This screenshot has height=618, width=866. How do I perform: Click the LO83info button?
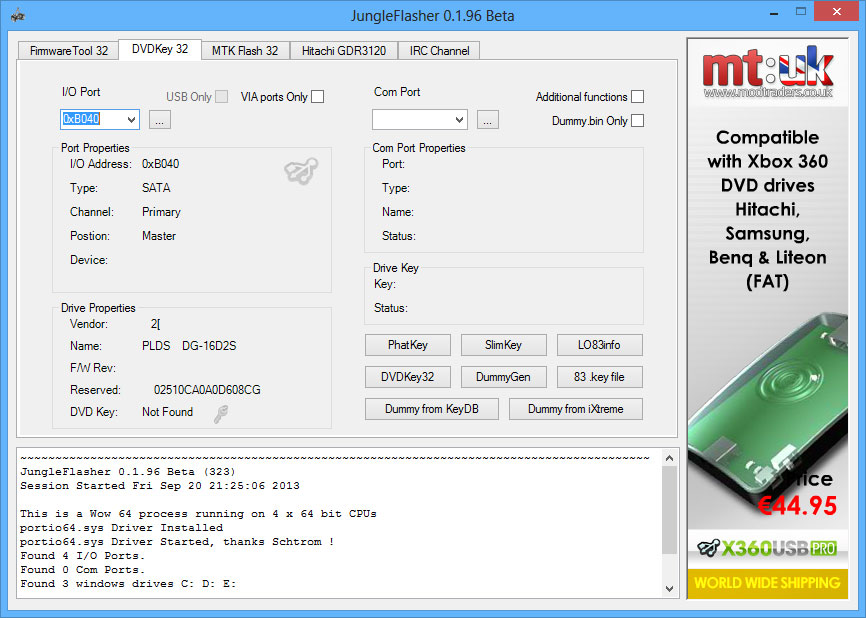coord(599,345)
